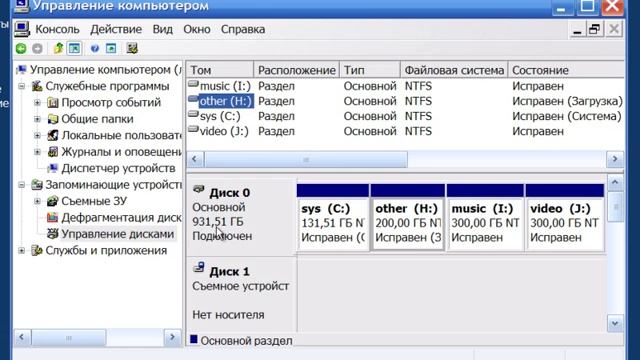640x360 pixels.
Task: Collapse the Запоминающие устройства node
Action: (x=22, y=185)
